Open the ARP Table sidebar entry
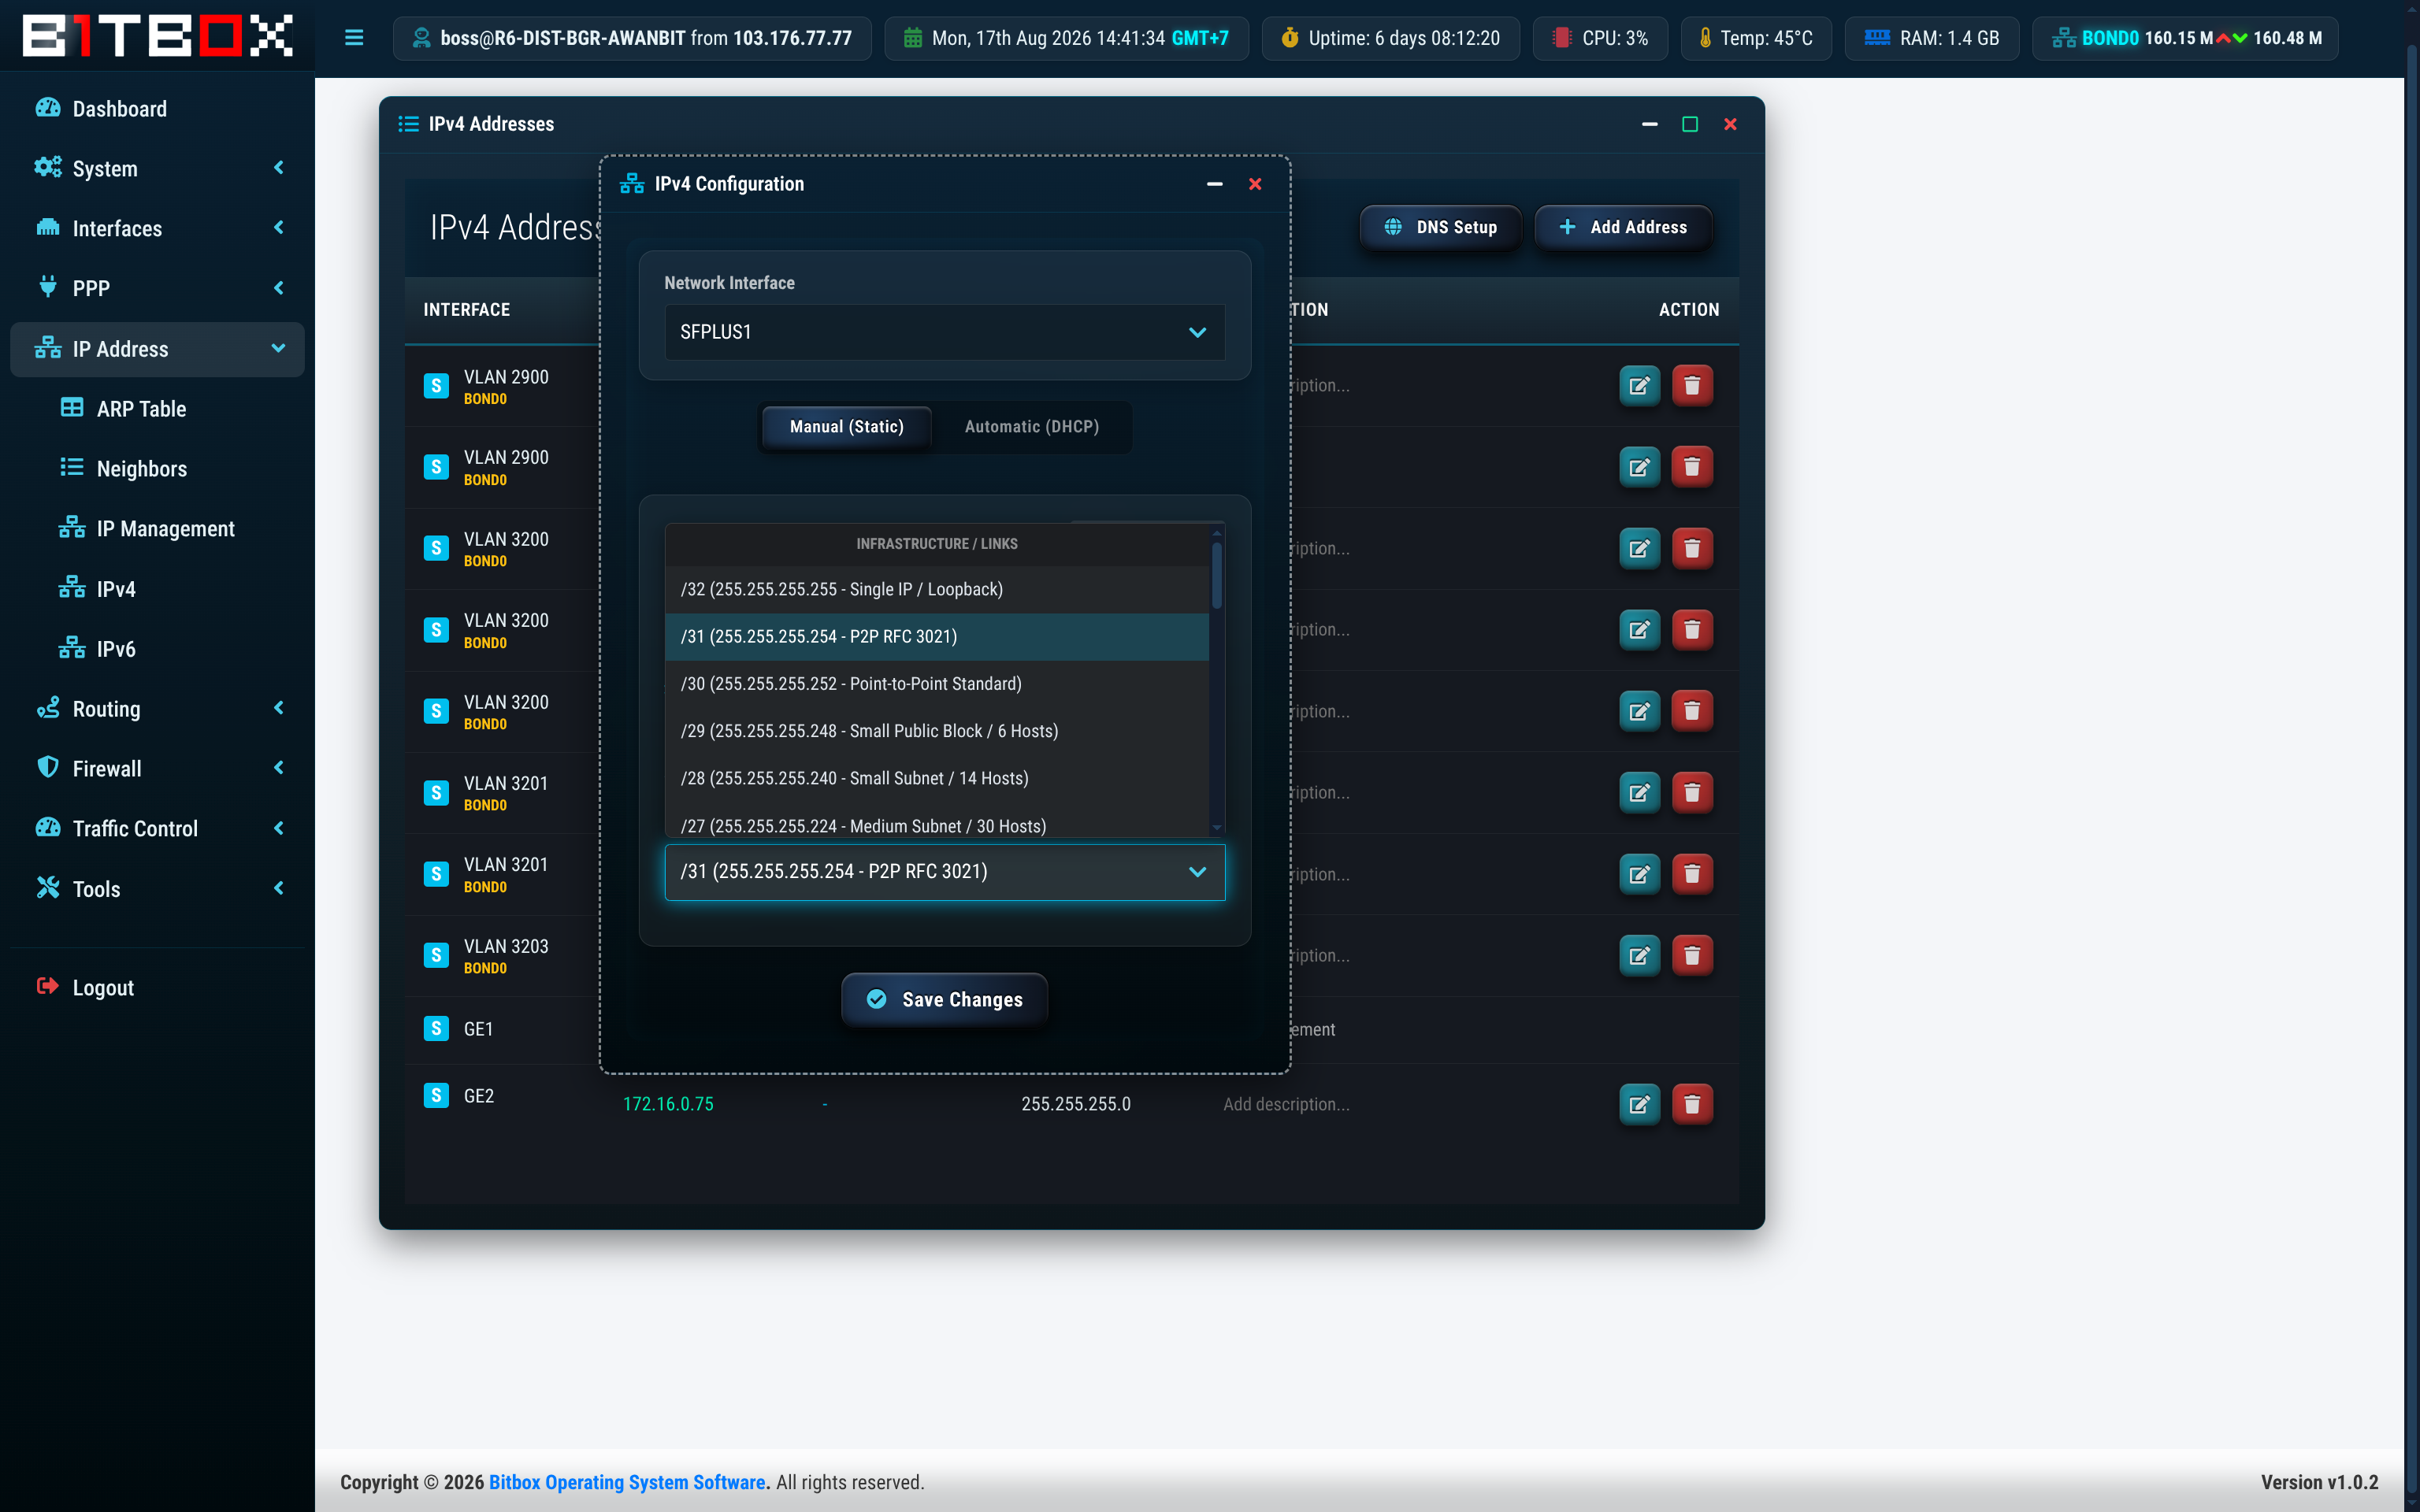This screenshot has height=1512, width=2420. point(157,408)
